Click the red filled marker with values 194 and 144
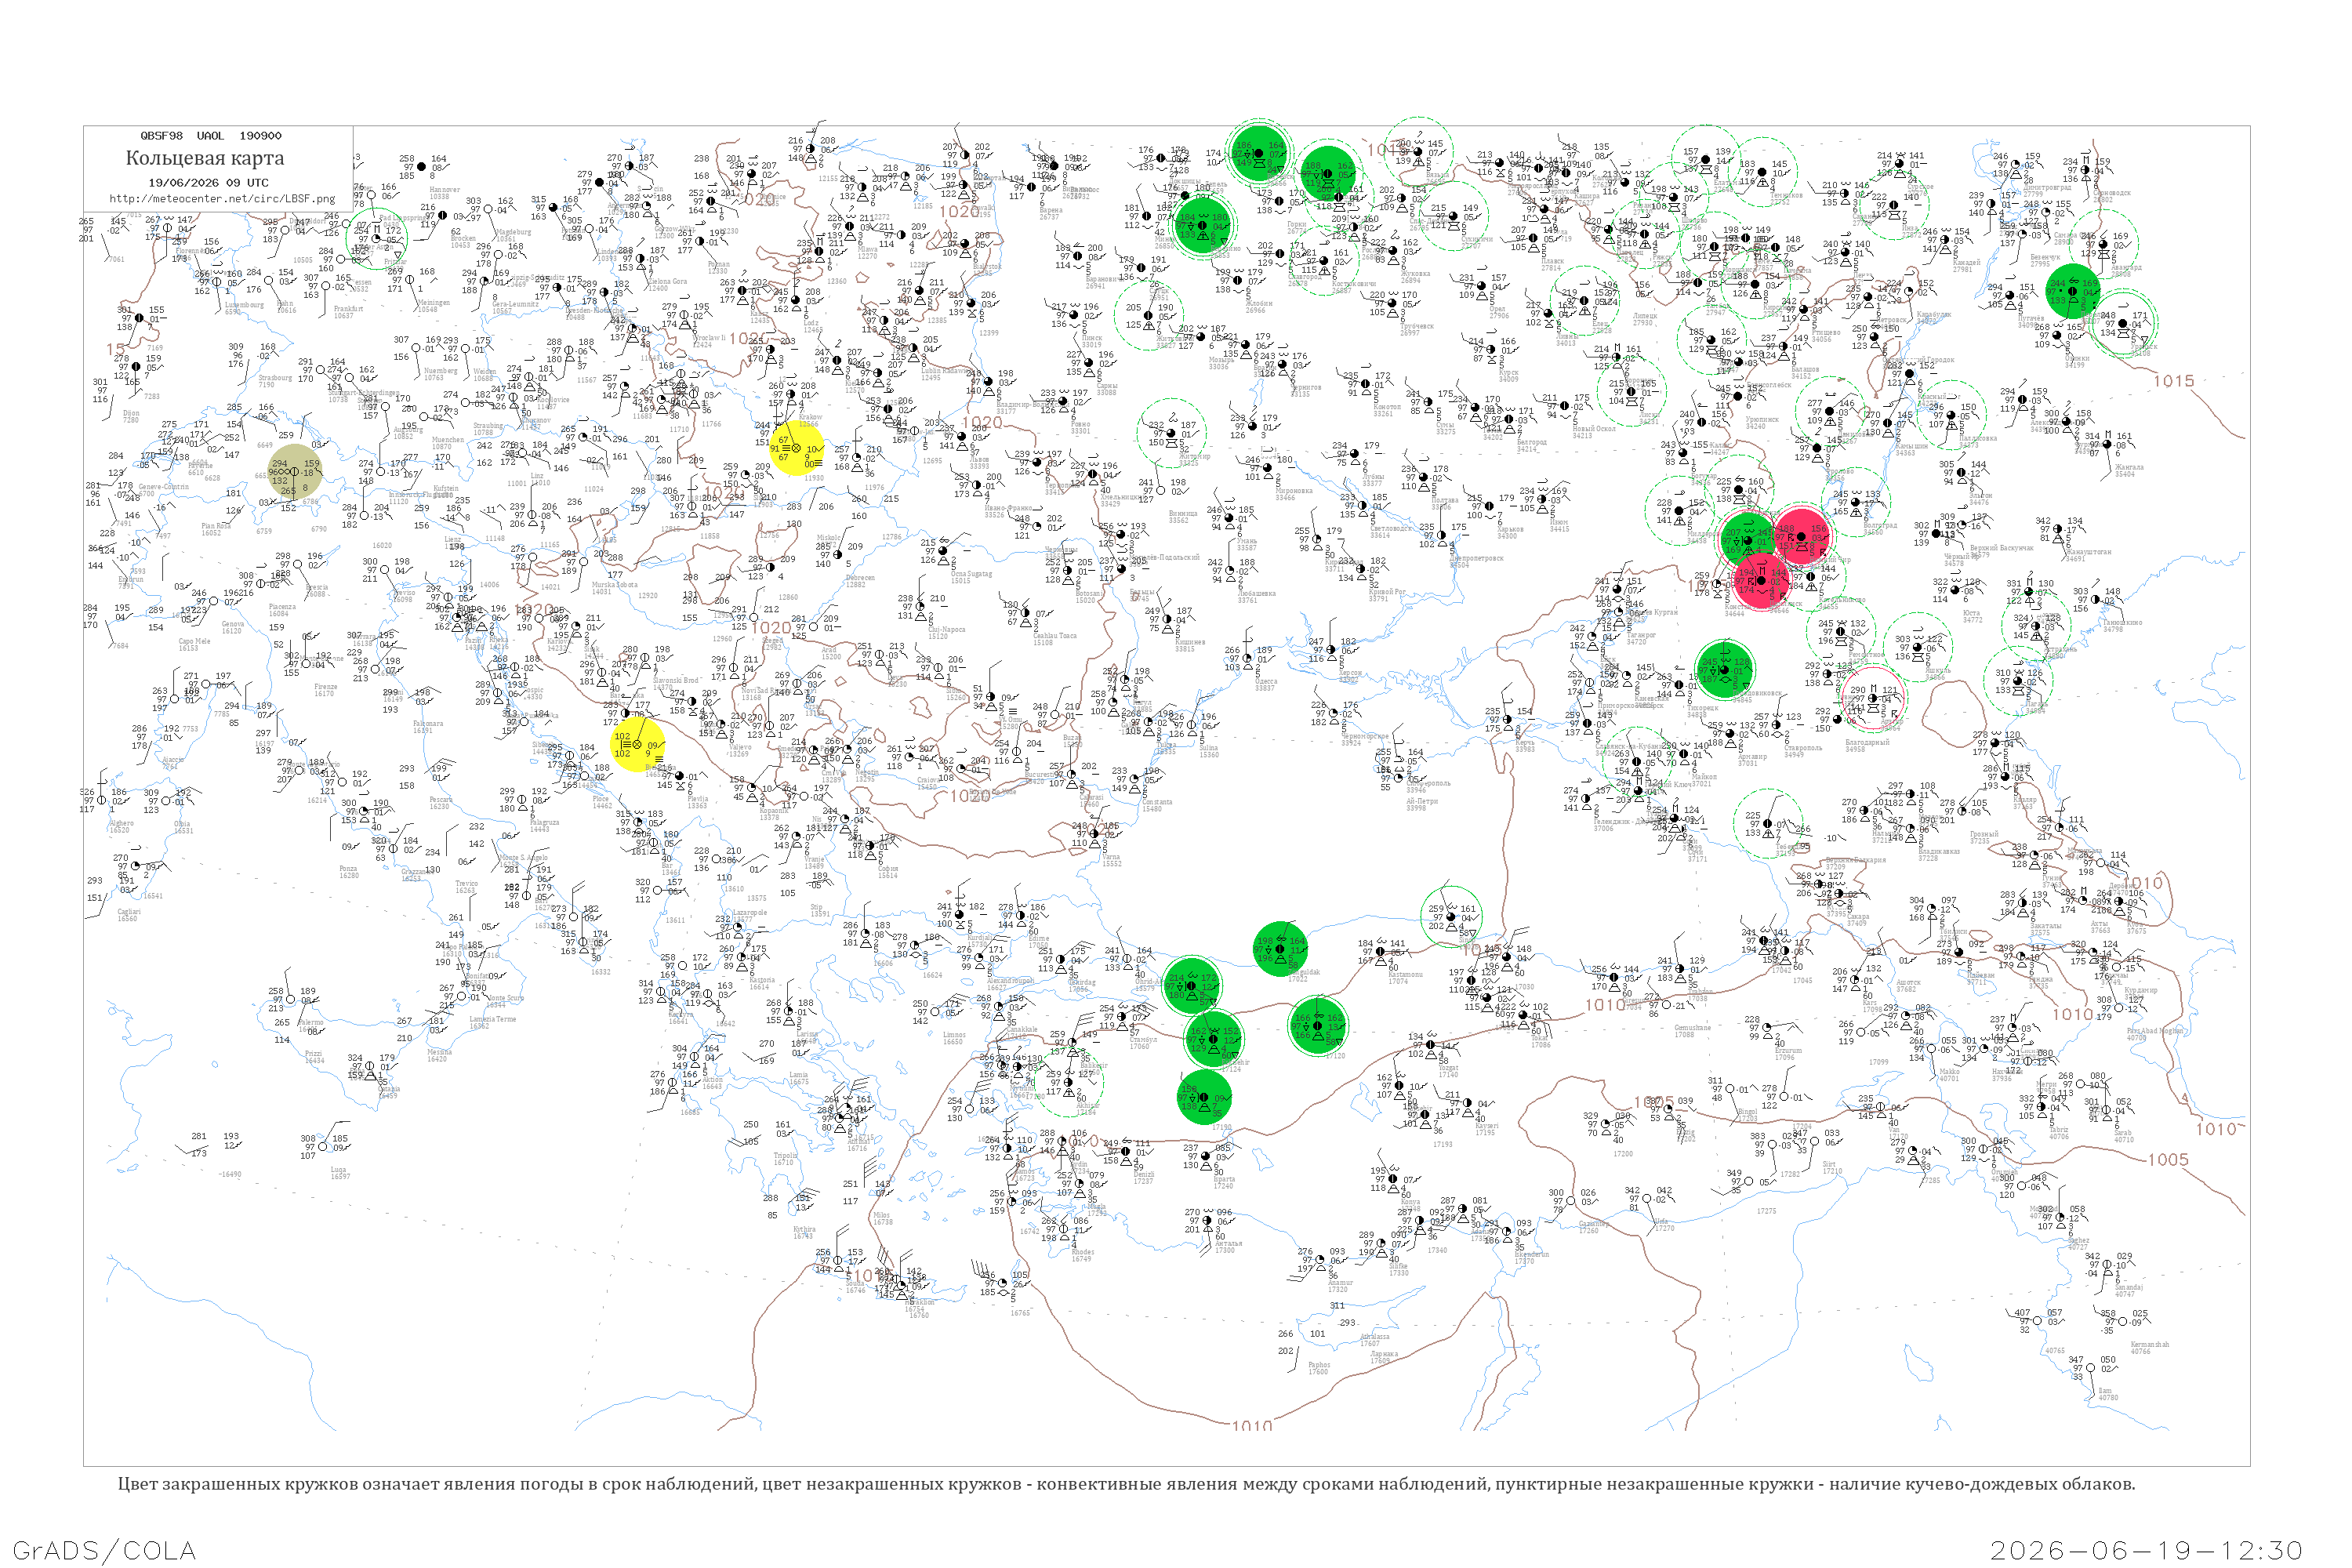This screenshot has height=1568, width=2352. click(1762, 580)
